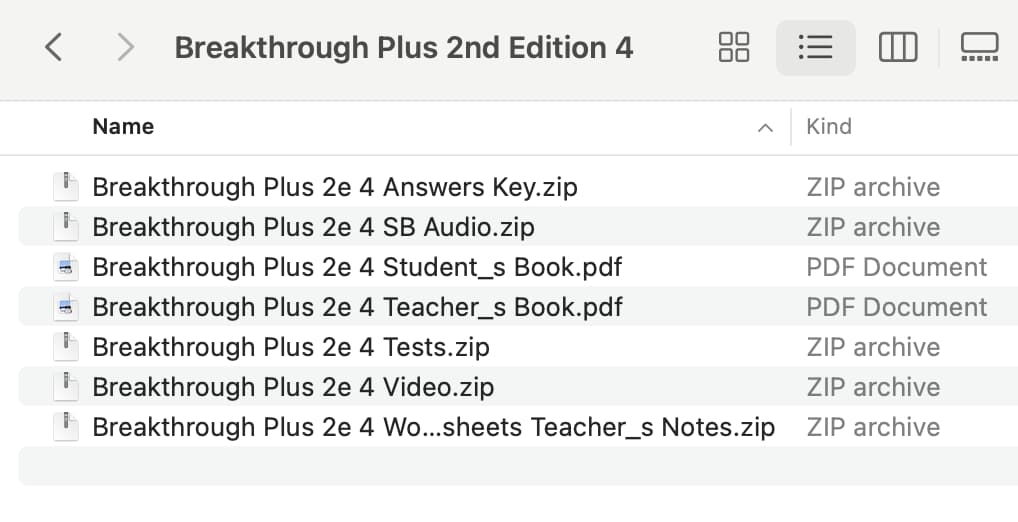Click the zip icon beside Video.zip
The image size is (1018, 522).
[66, 386]
